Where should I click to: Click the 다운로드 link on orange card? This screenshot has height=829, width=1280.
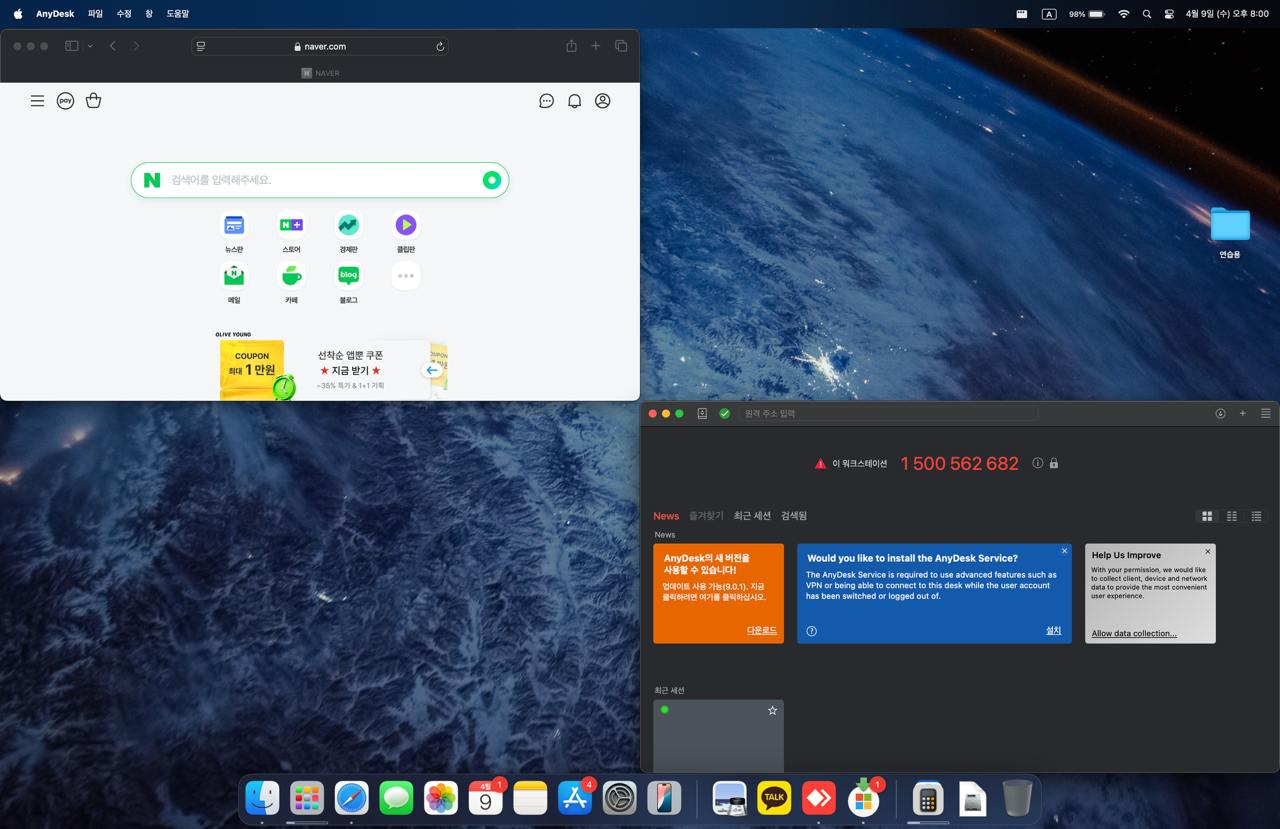click(x=762, y=631)
